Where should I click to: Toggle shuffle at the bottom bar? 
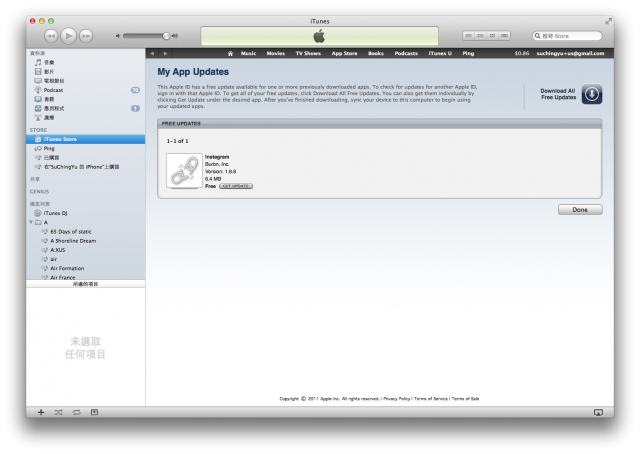(x=59, y=412)
